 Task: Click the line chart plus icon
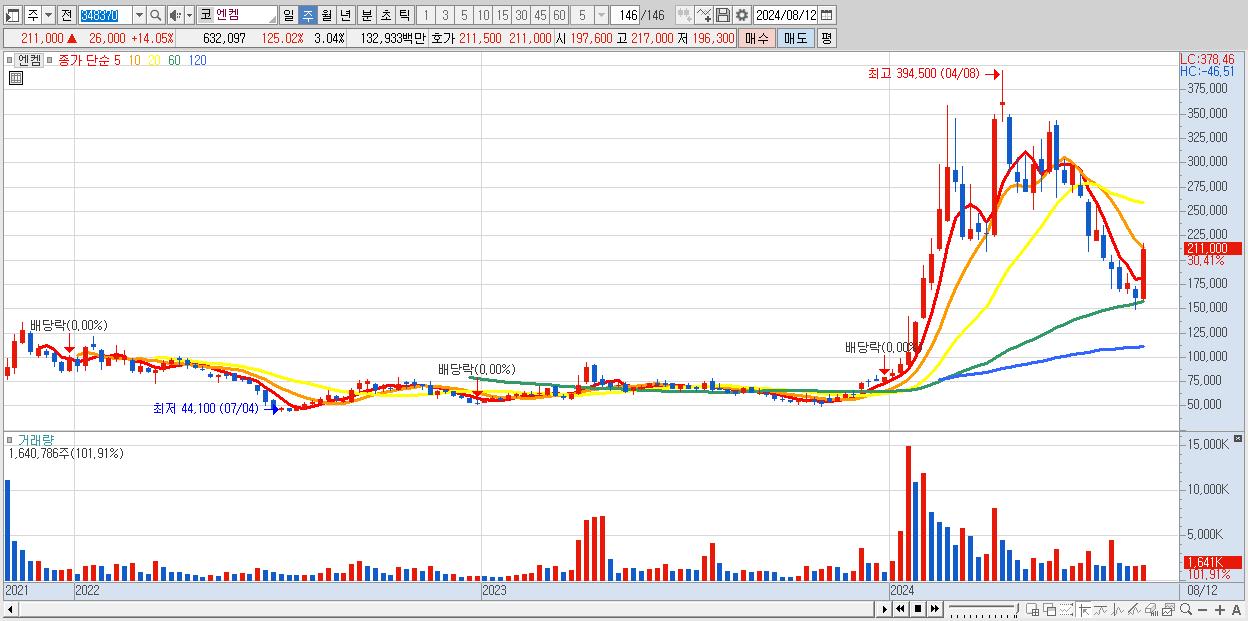pos(704,15)
